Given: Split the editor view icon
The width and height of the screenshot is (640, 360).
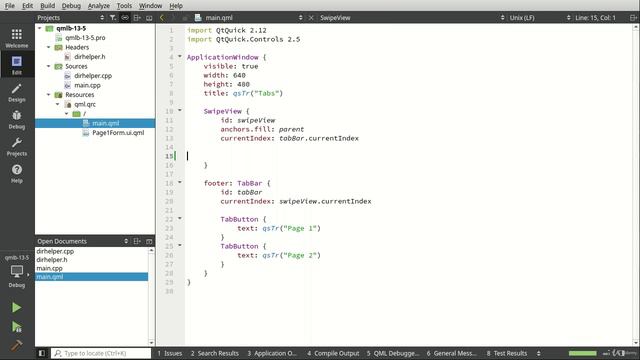Looking at the screenshot, I should [633, 18].
